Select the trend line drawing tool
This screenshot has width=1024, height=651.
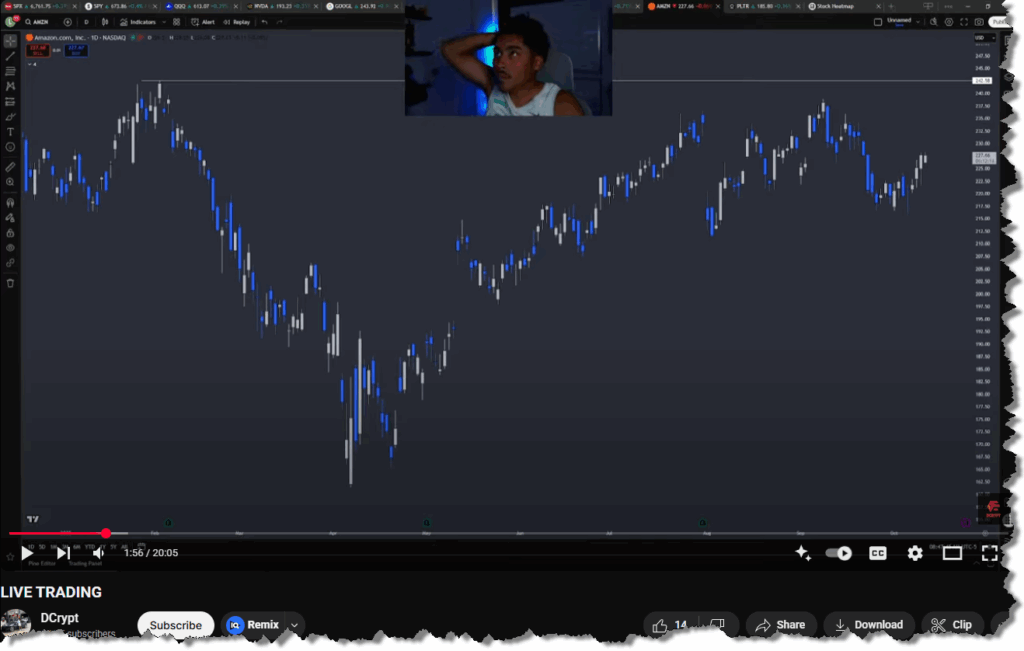coord(11,56)
